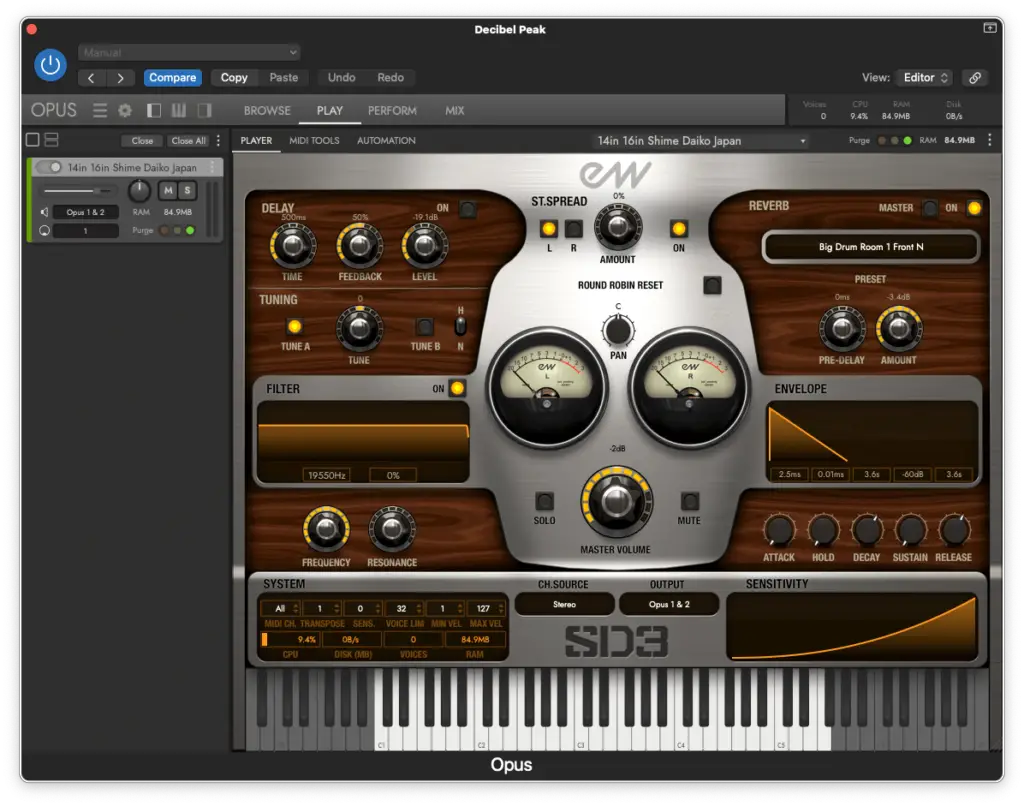Image resolution: width=1024 pixels, height=806 pixels.
Task: Select stacked instrument list view icon
Action: coord(52,140)
